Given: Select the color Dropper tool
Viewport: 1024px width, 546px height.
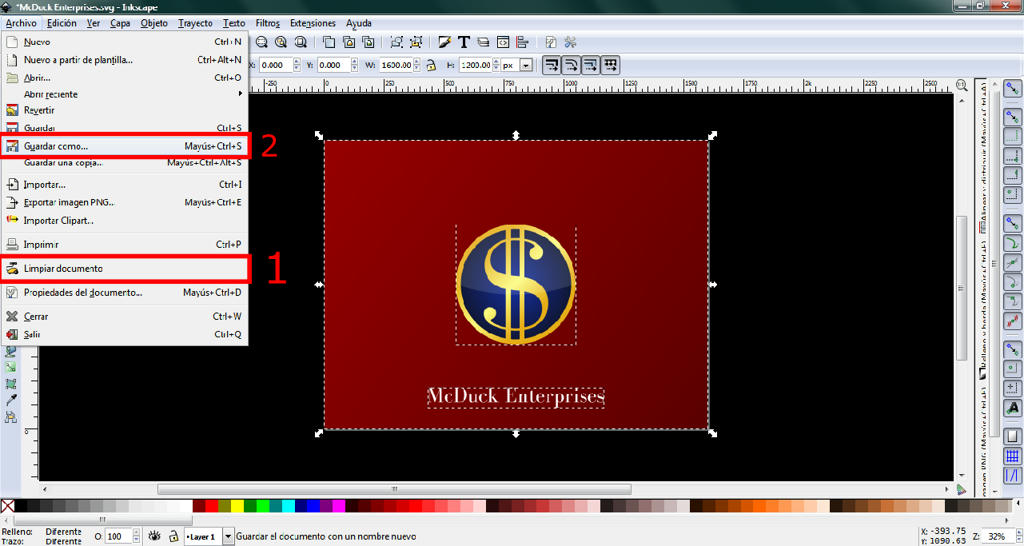Looking at the screenshot, I should [10, 400].
